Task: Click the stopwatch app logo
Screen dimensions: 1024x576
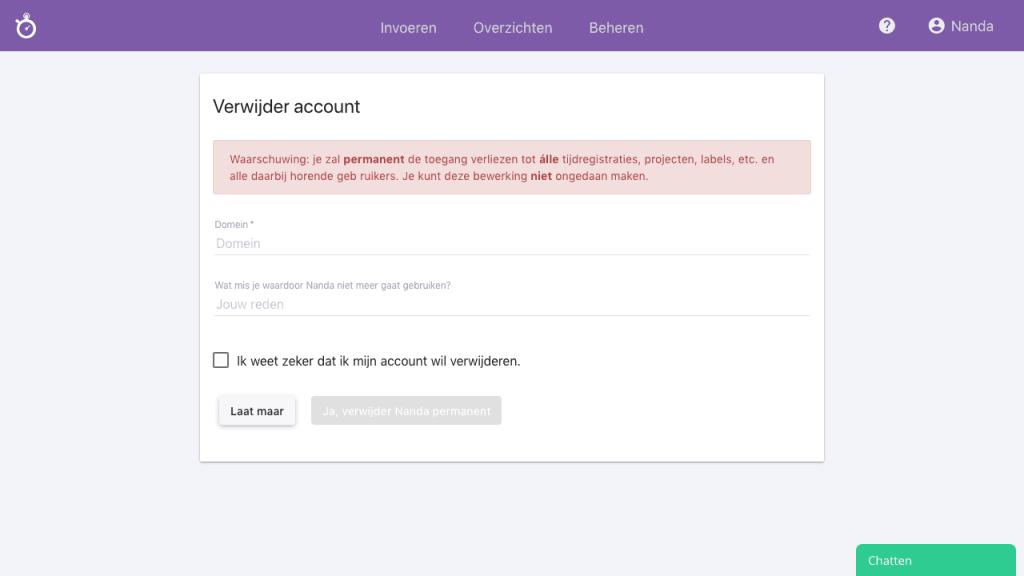Action: click(x=25, y=26)
